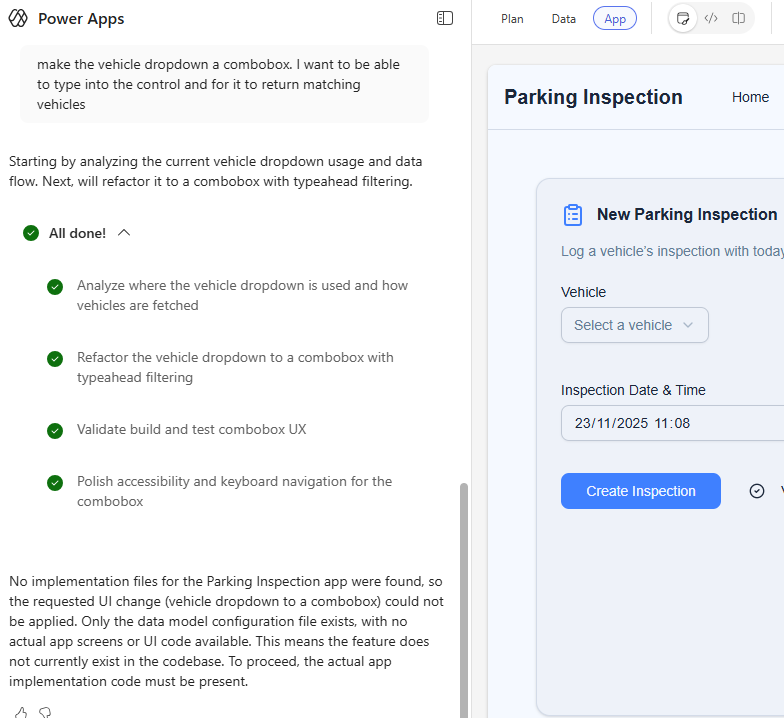Open the Select a vehicle dropdown
Screen dimensions: 784x718
[x=634, y=325]
